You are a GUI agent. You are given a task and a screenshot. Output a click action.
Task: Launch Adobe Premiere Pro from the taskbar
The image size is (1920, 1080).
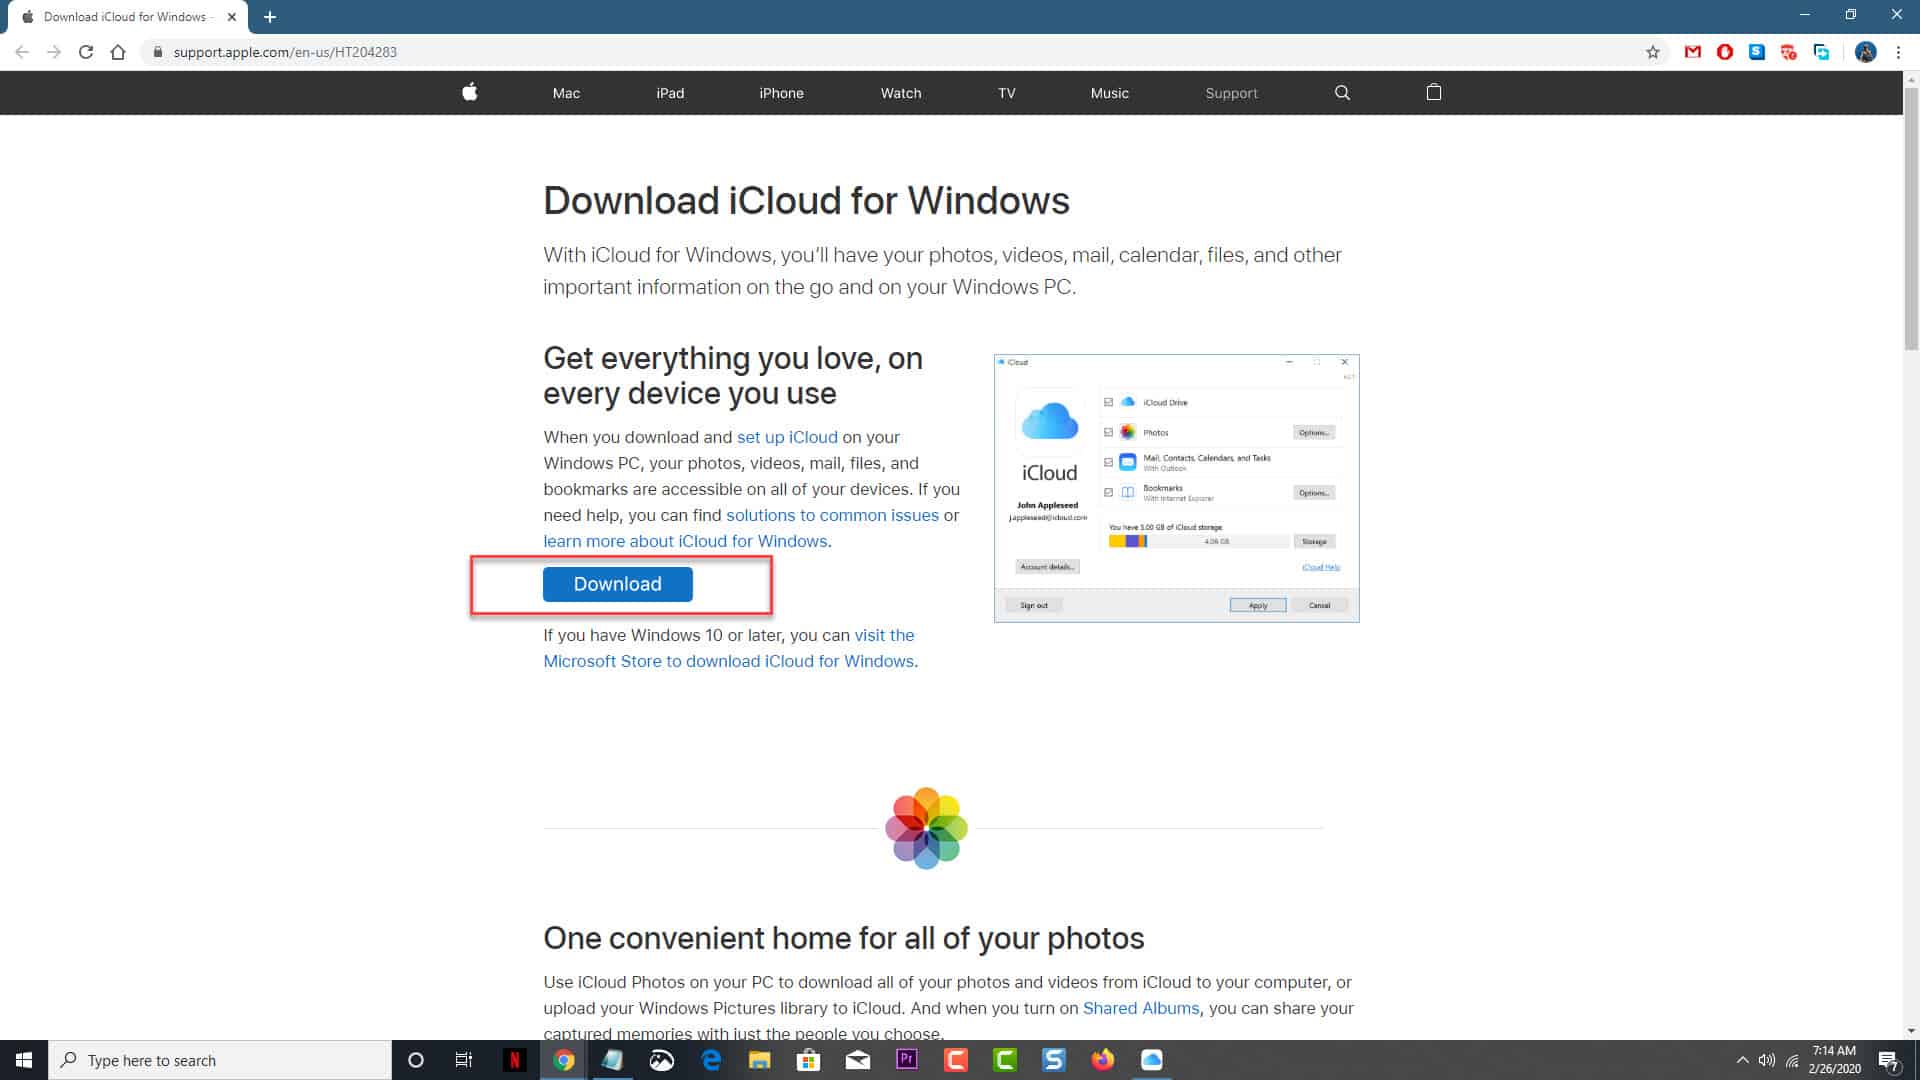pyautogui.click(x=907, y=1060)
